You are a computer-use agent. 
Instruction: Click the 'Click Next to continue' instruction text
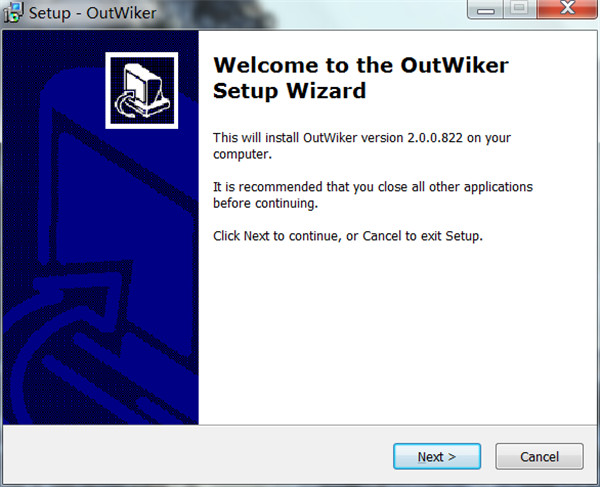point(348,236)
